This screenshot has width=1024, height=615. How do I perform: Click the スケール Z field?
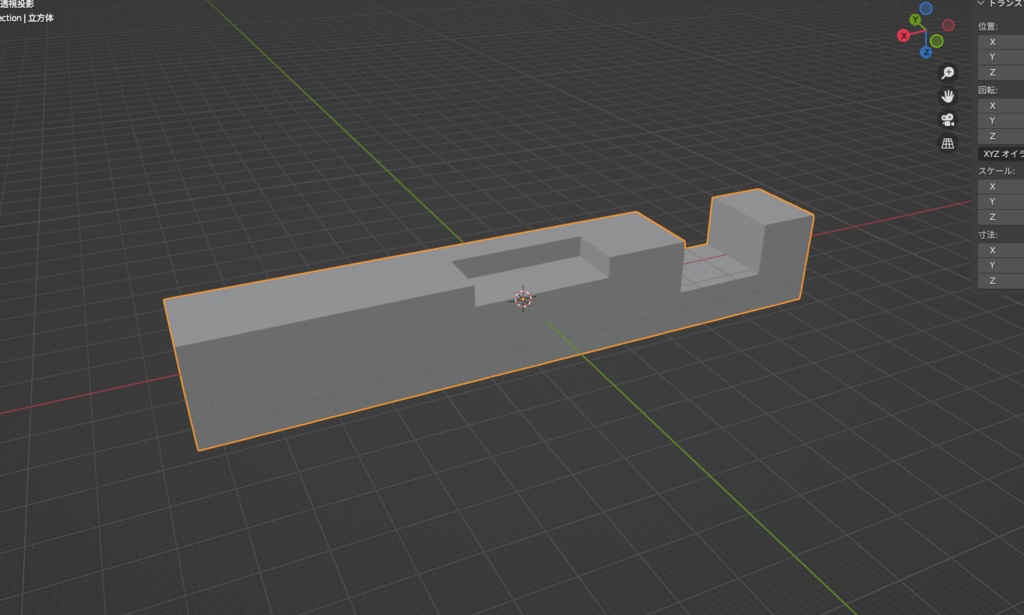tap(1001, 217)
